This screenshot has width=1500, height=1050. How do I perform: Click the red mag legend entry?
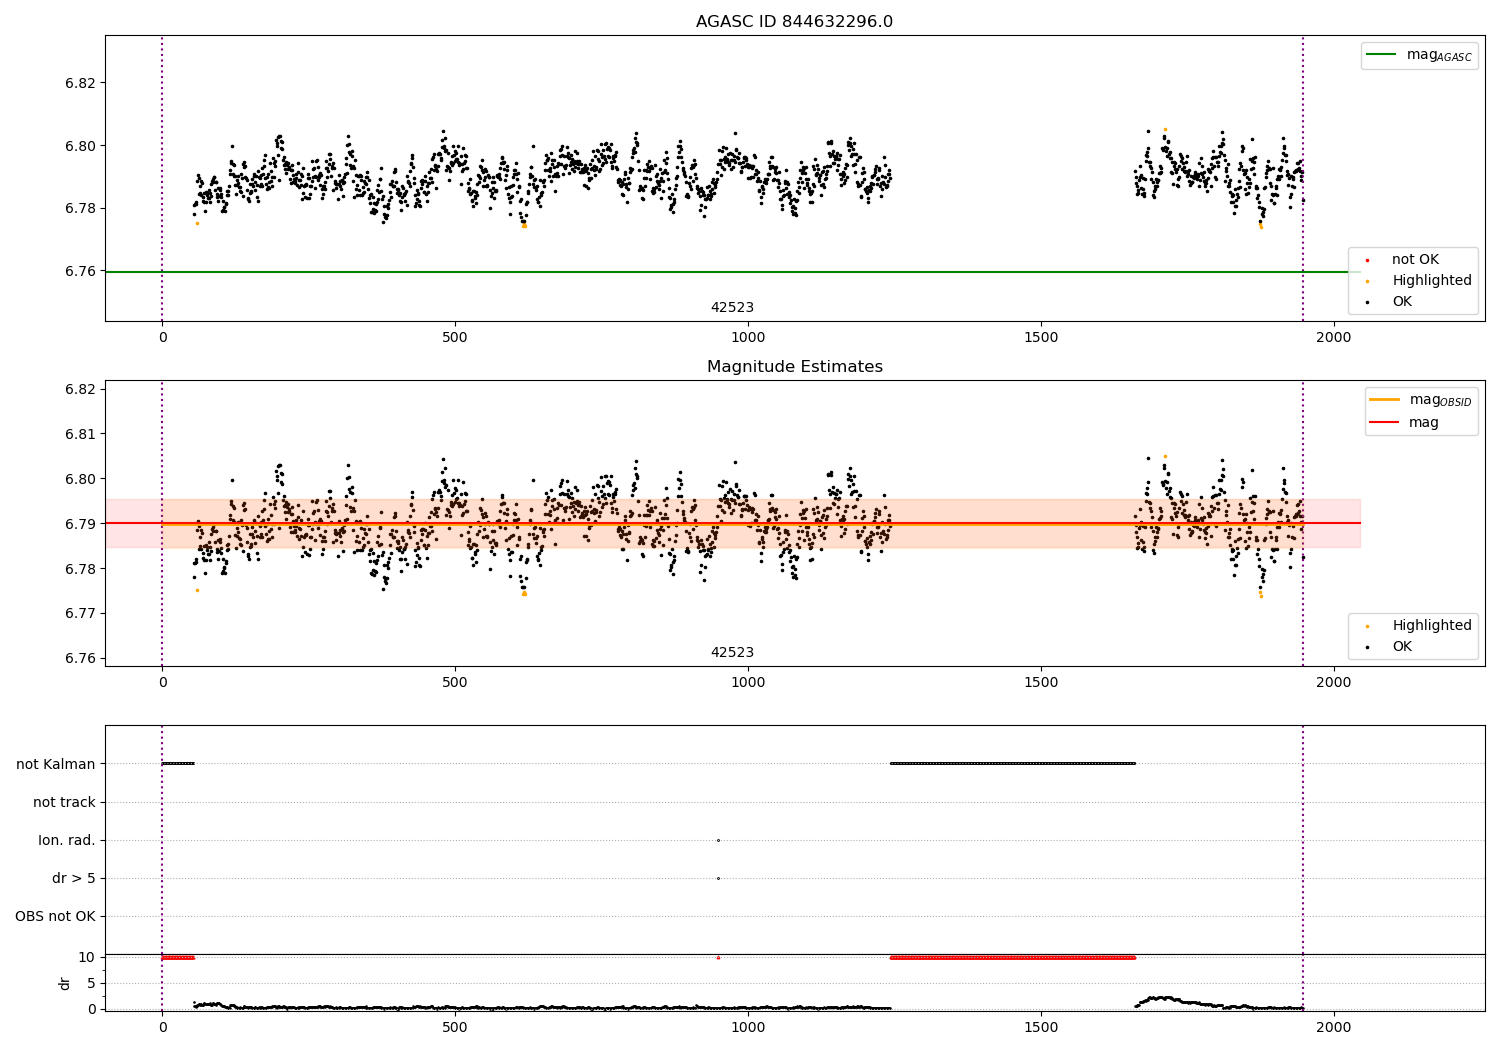(1404, 423)
